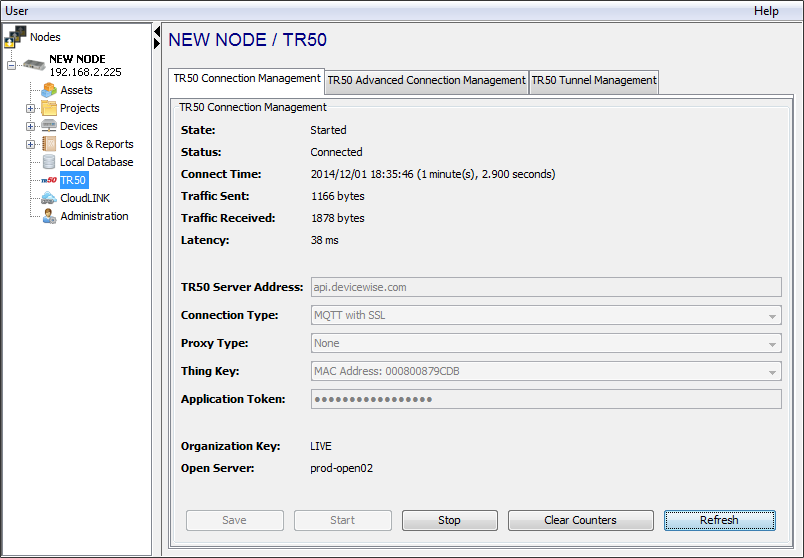Click the 'LIVE' organization key value

pyautogui.click(x=321, y=446)
